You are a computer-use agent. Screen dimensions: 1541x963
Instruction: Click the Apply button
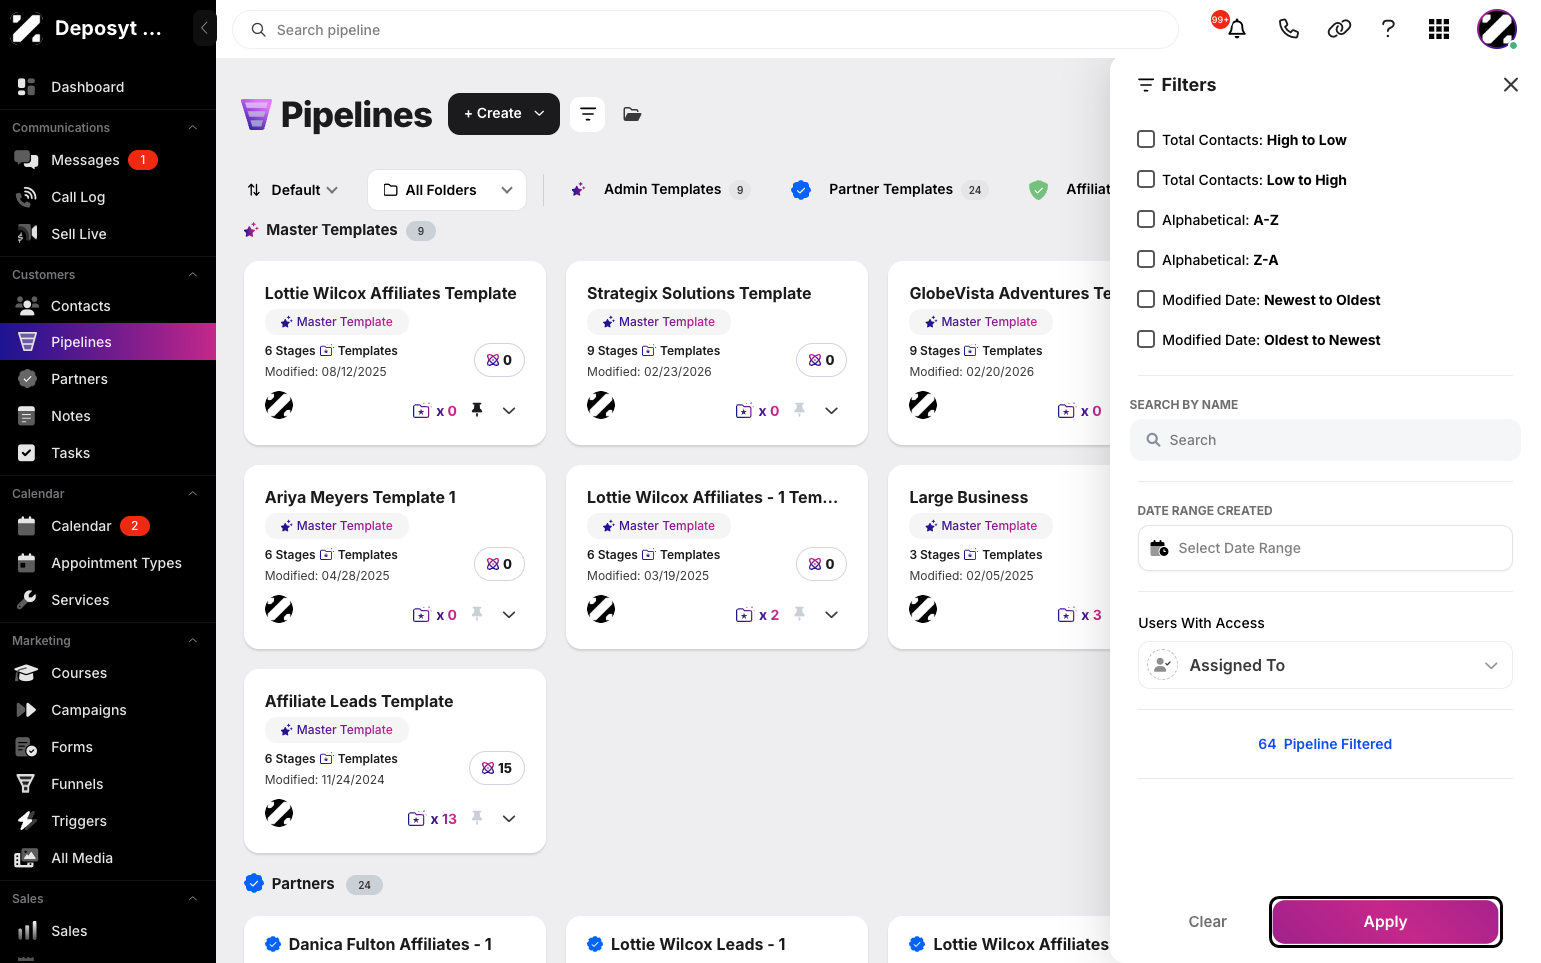[x=1385, y=922]
